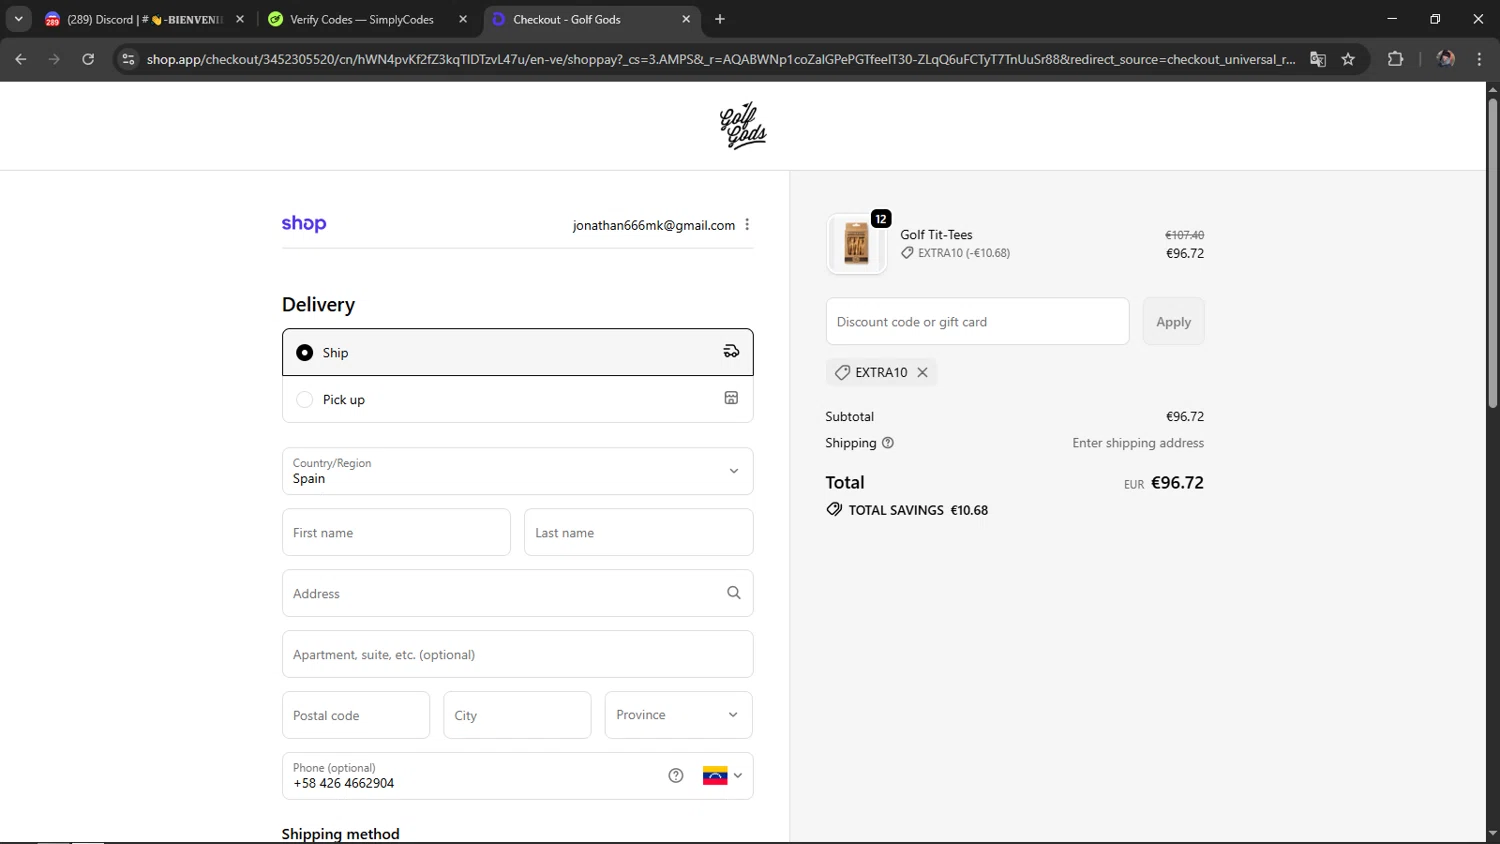The width and height of the screenshot is (1500, 844).
Task: Click the delivery truck icon in Ship row
Action: (x=731, y=351)
